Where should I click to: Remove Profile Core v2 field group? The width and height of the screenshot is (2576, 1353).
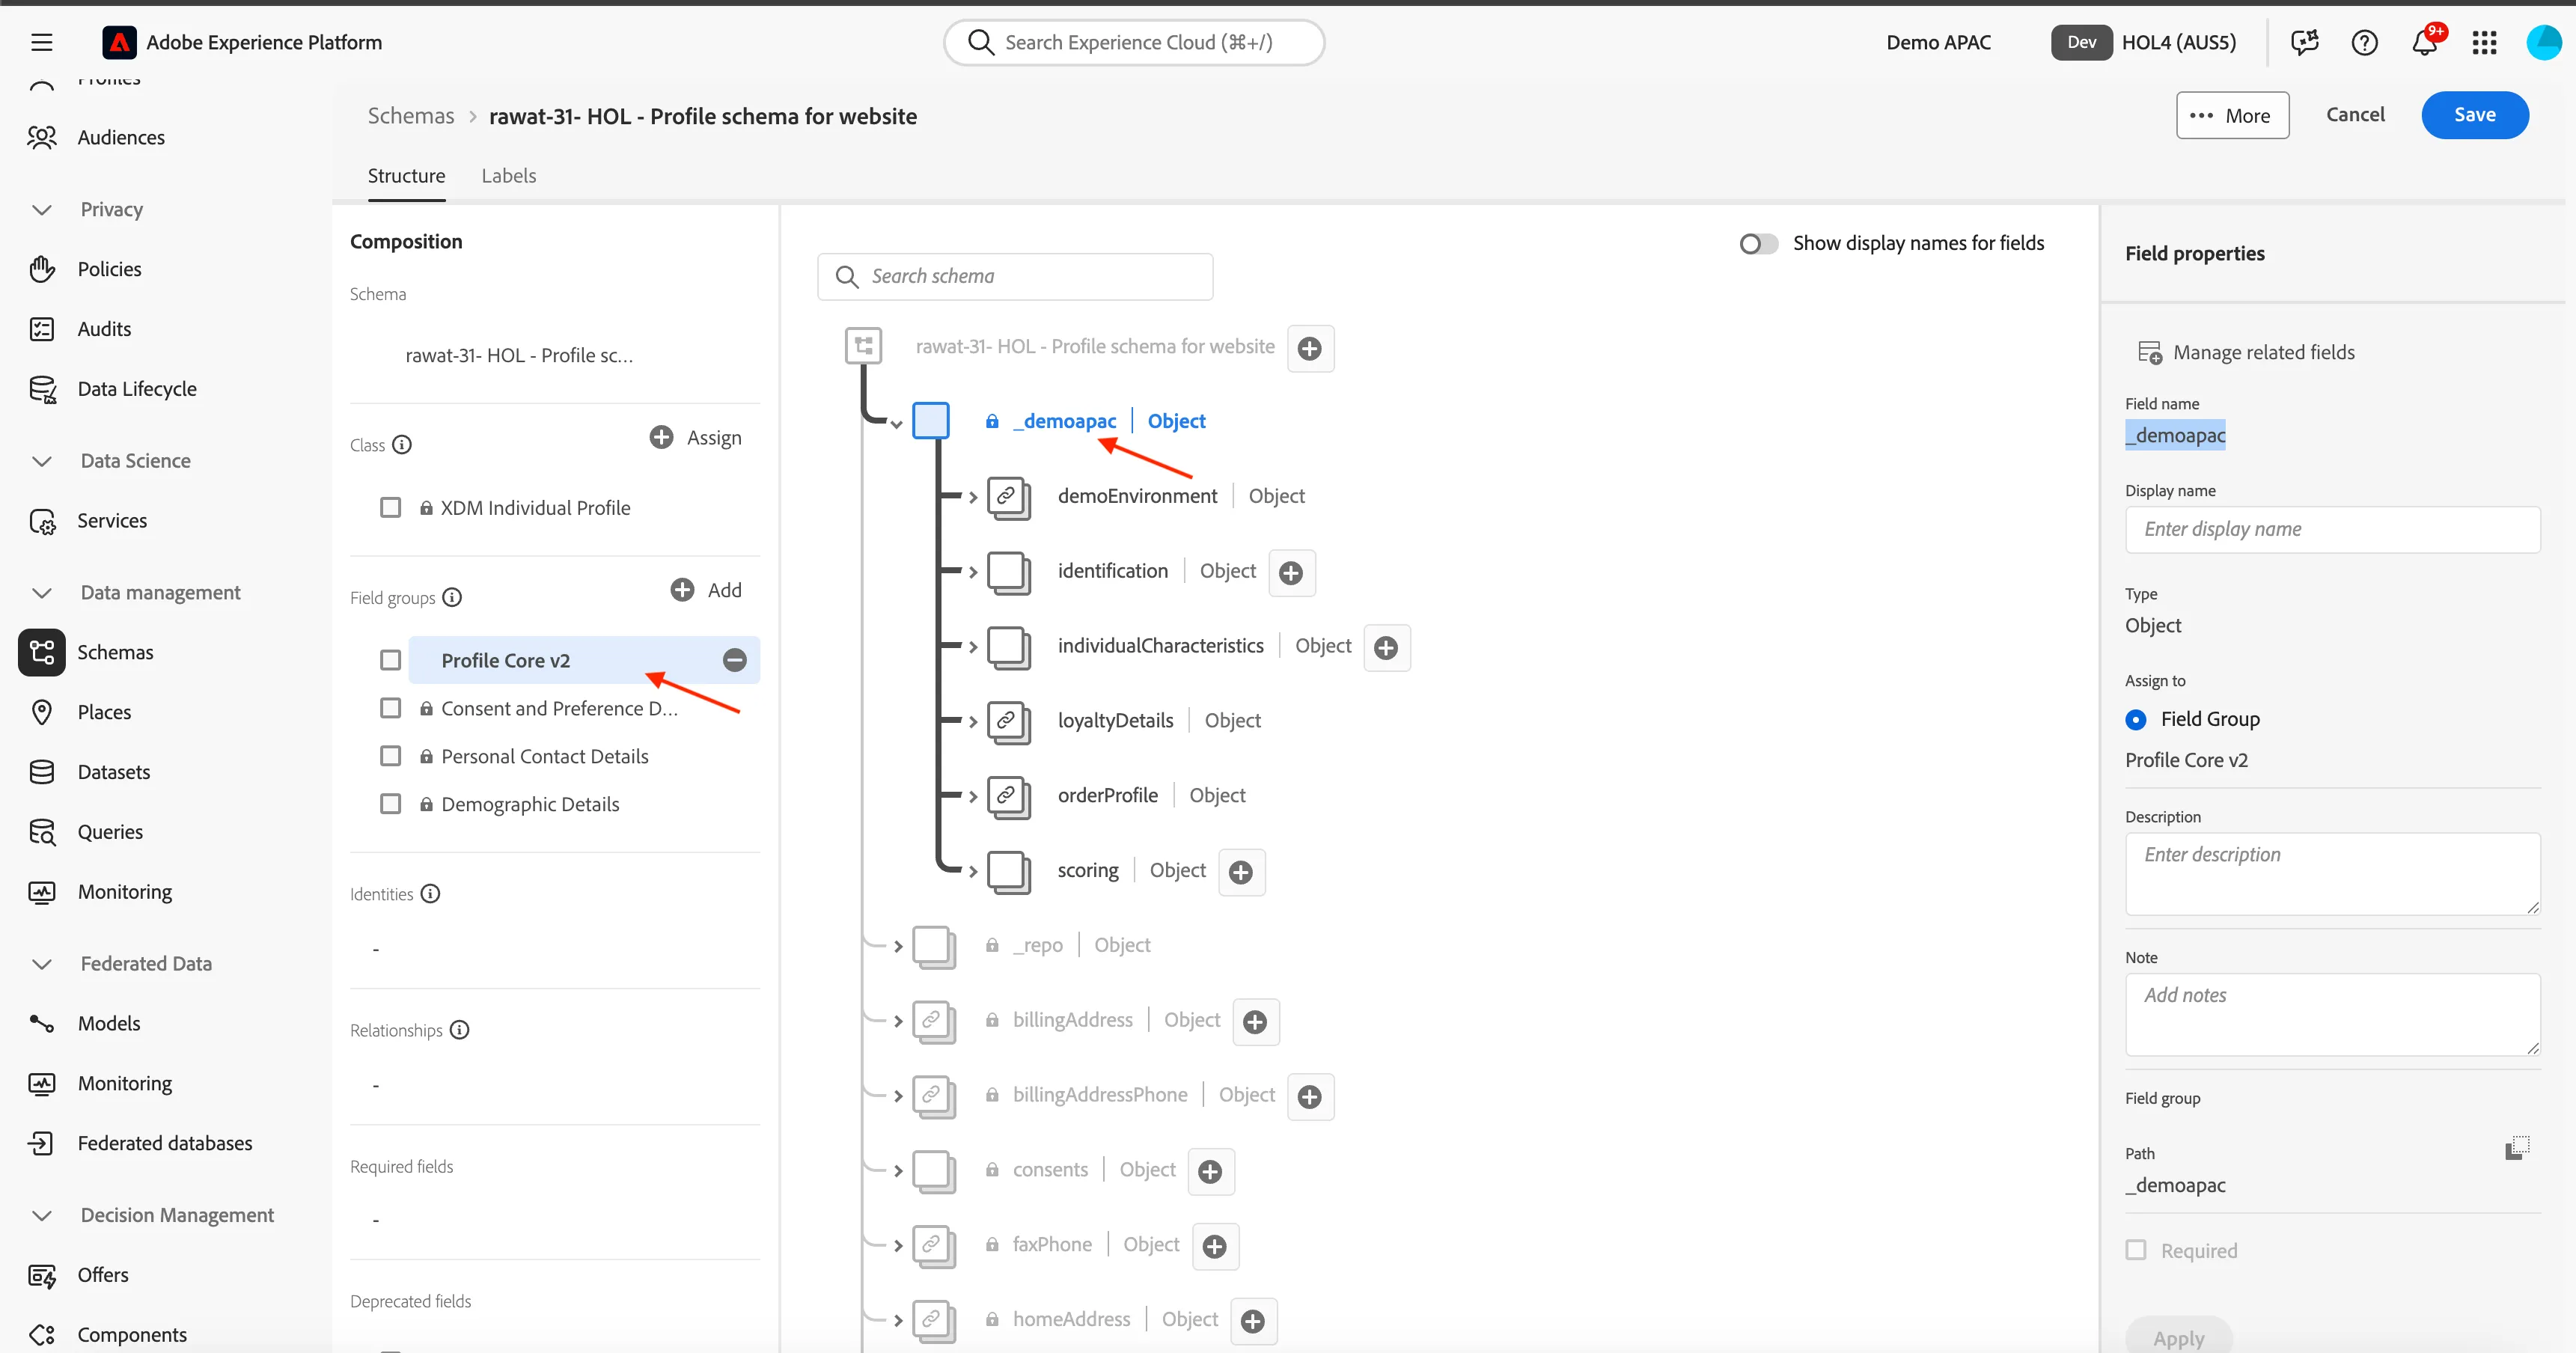734,660
